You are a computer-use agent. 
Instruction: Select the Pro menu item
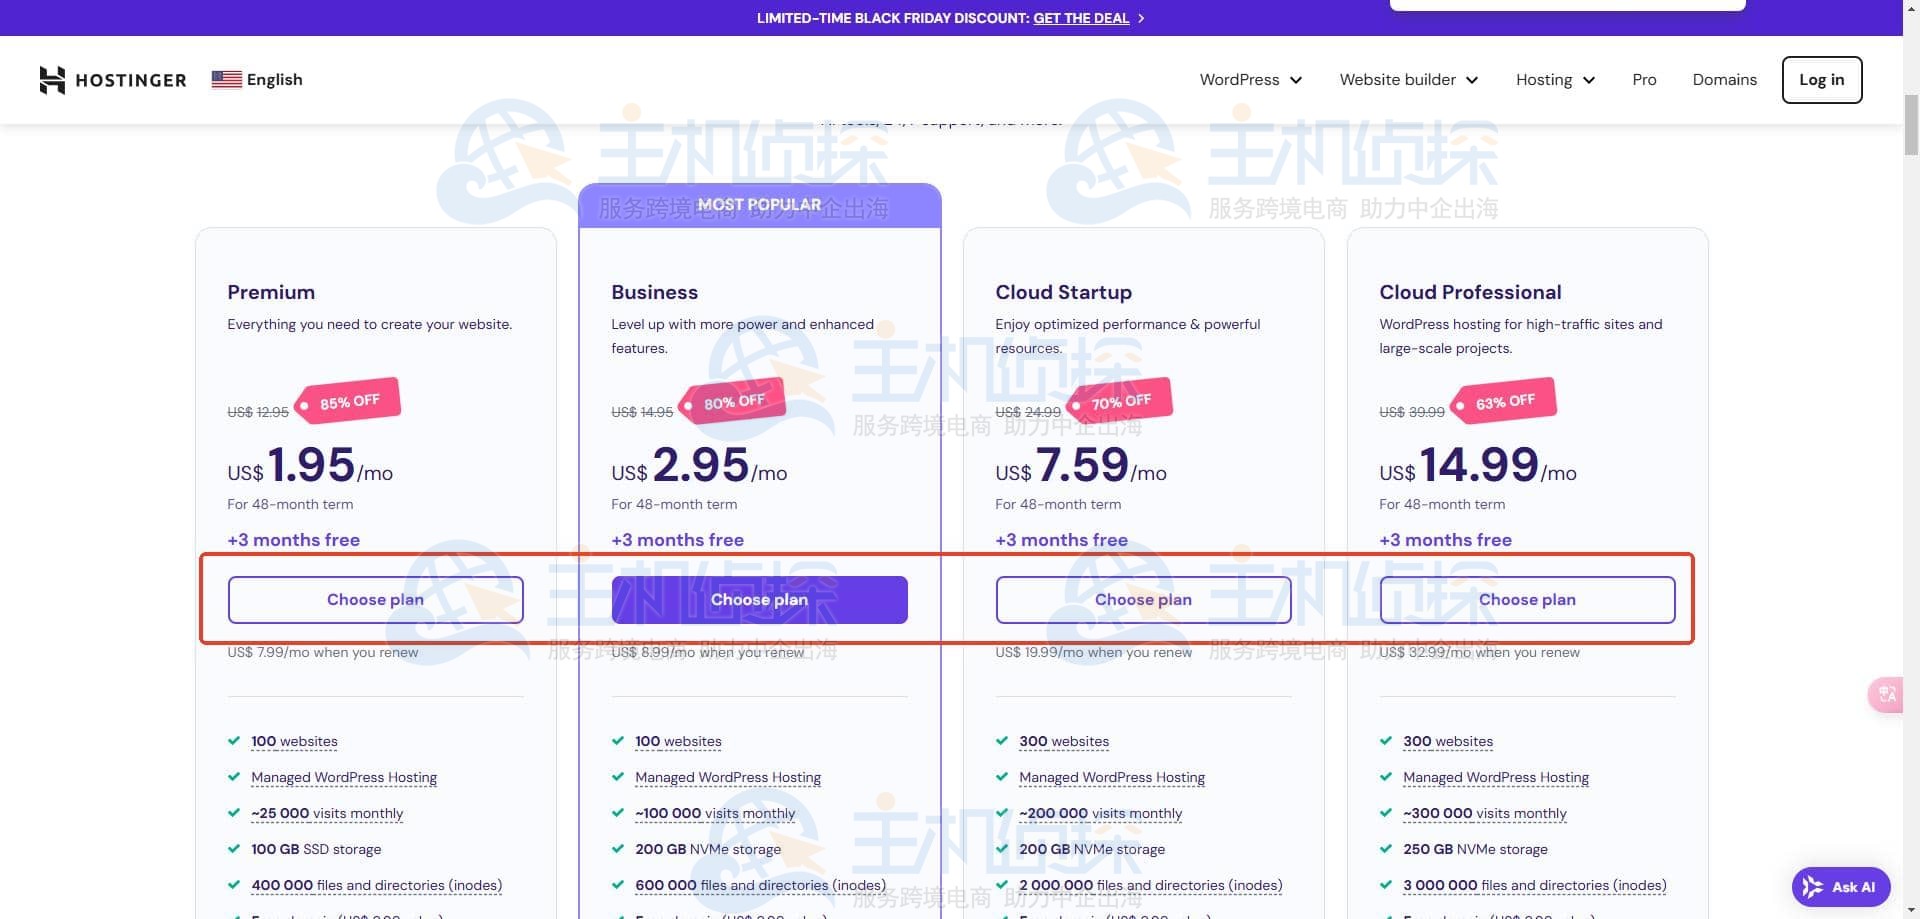coord(1643,79)
